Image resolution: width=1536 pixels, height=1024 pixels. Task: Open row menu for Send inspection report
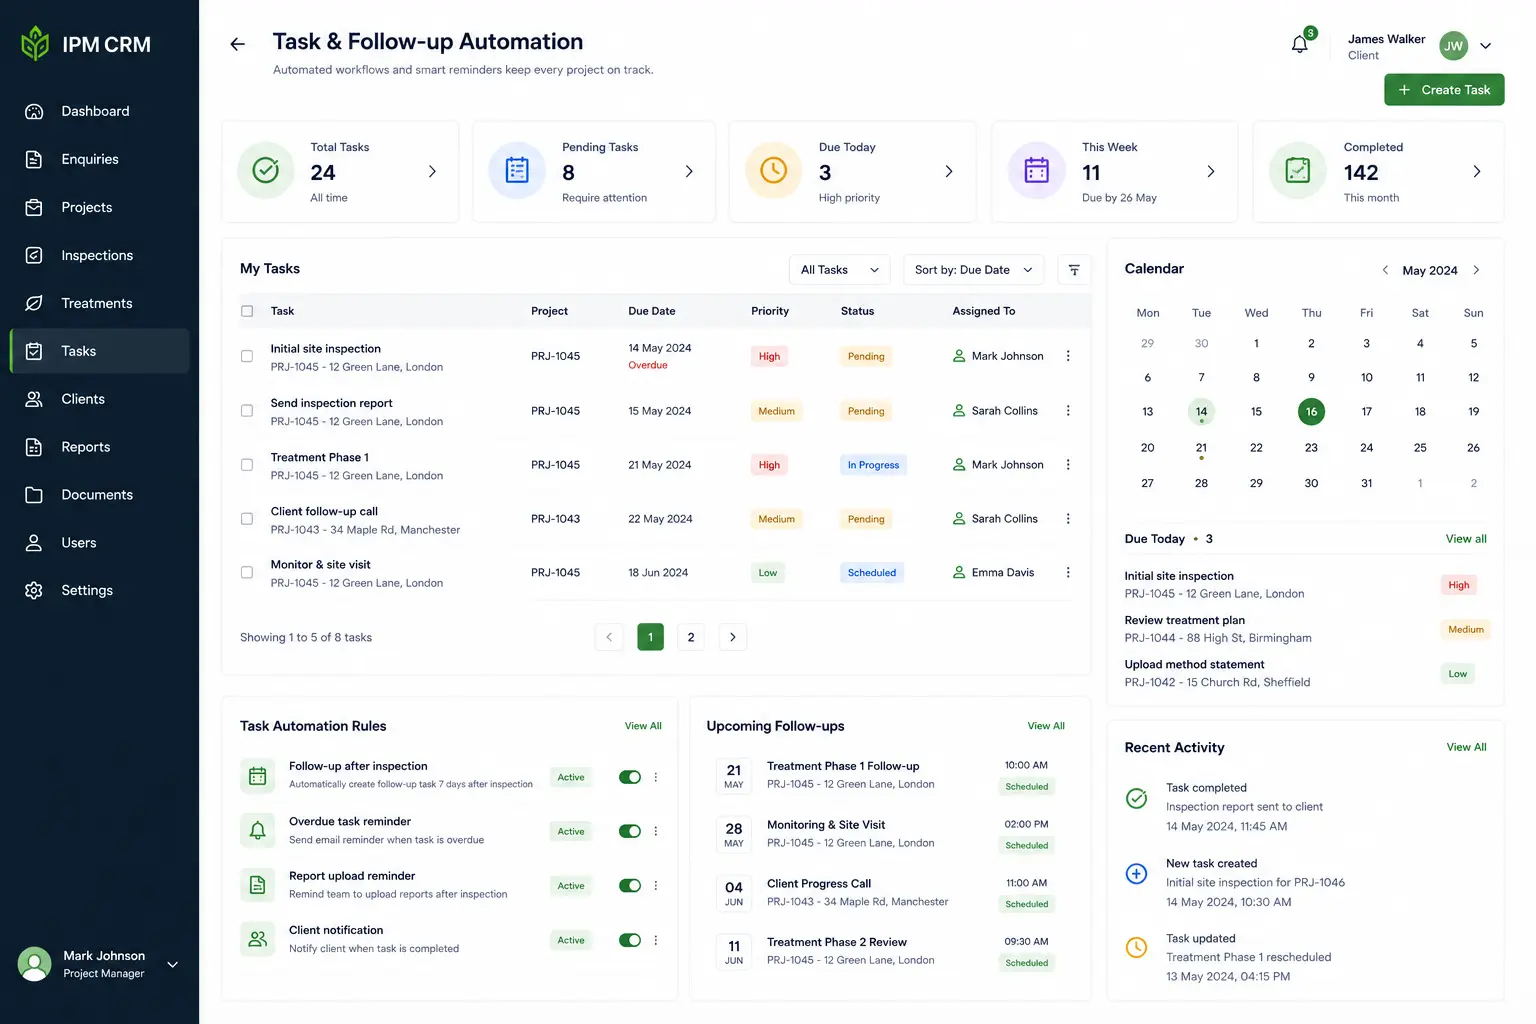click(1068, 411)
